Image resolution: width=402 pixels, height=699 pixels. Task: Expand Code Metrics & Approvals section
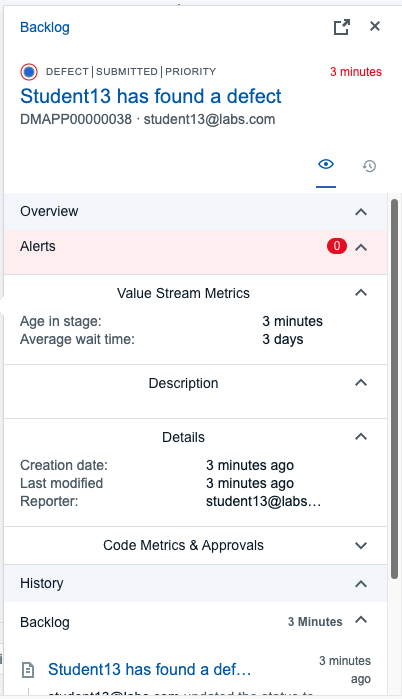point(361,545)
